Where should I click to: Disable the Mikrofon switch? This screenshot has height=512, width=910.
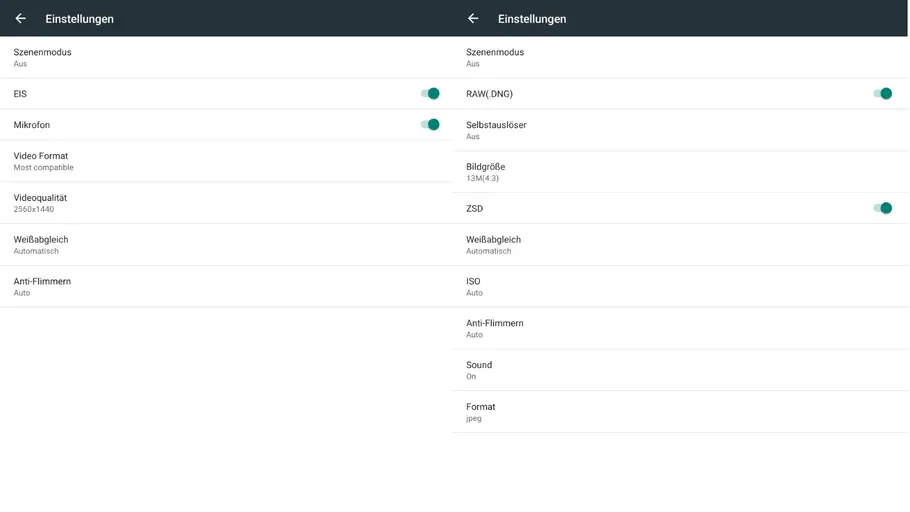430,124
